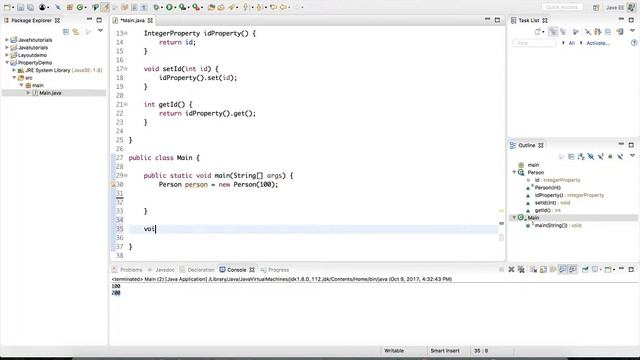Toggle Focus on Workweek in Task List
640x360 pixels.
(x=576, y=31)
